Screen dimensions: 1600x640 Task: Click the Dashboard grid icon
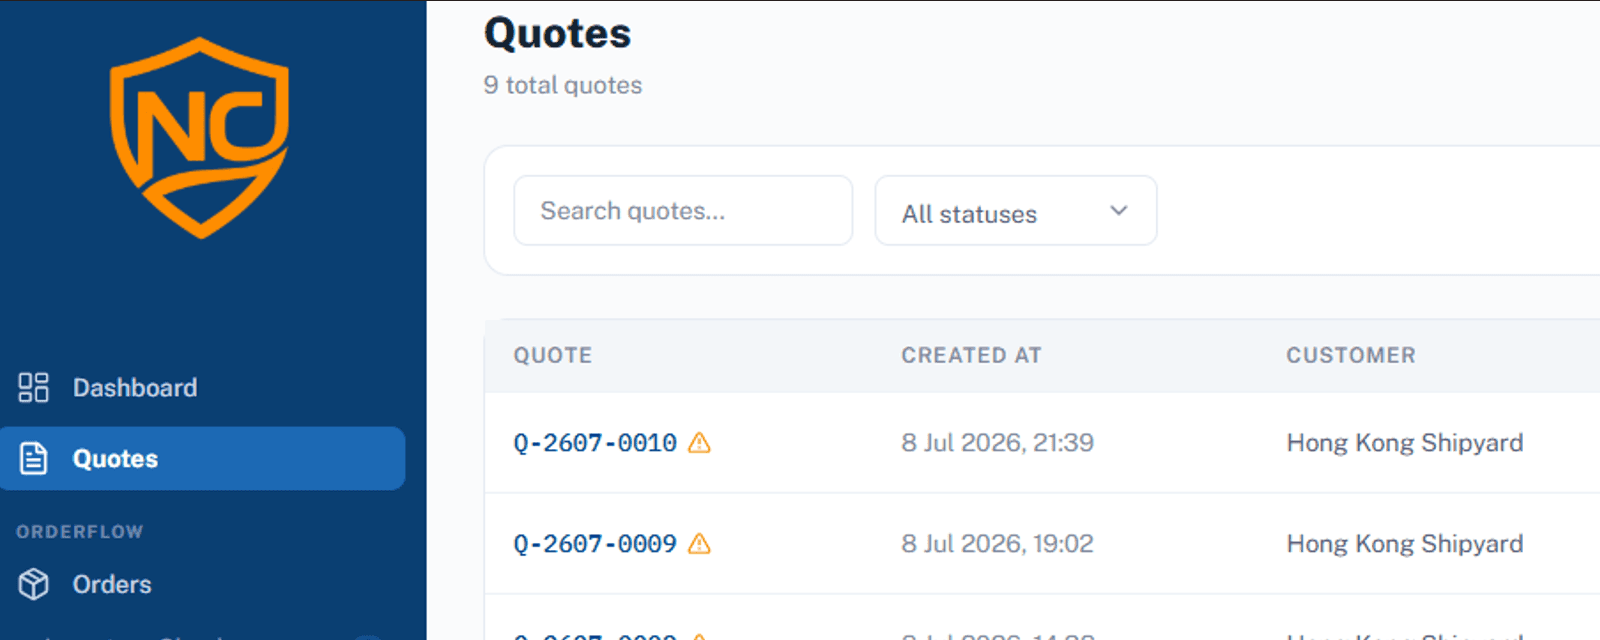tap(34, 387)
